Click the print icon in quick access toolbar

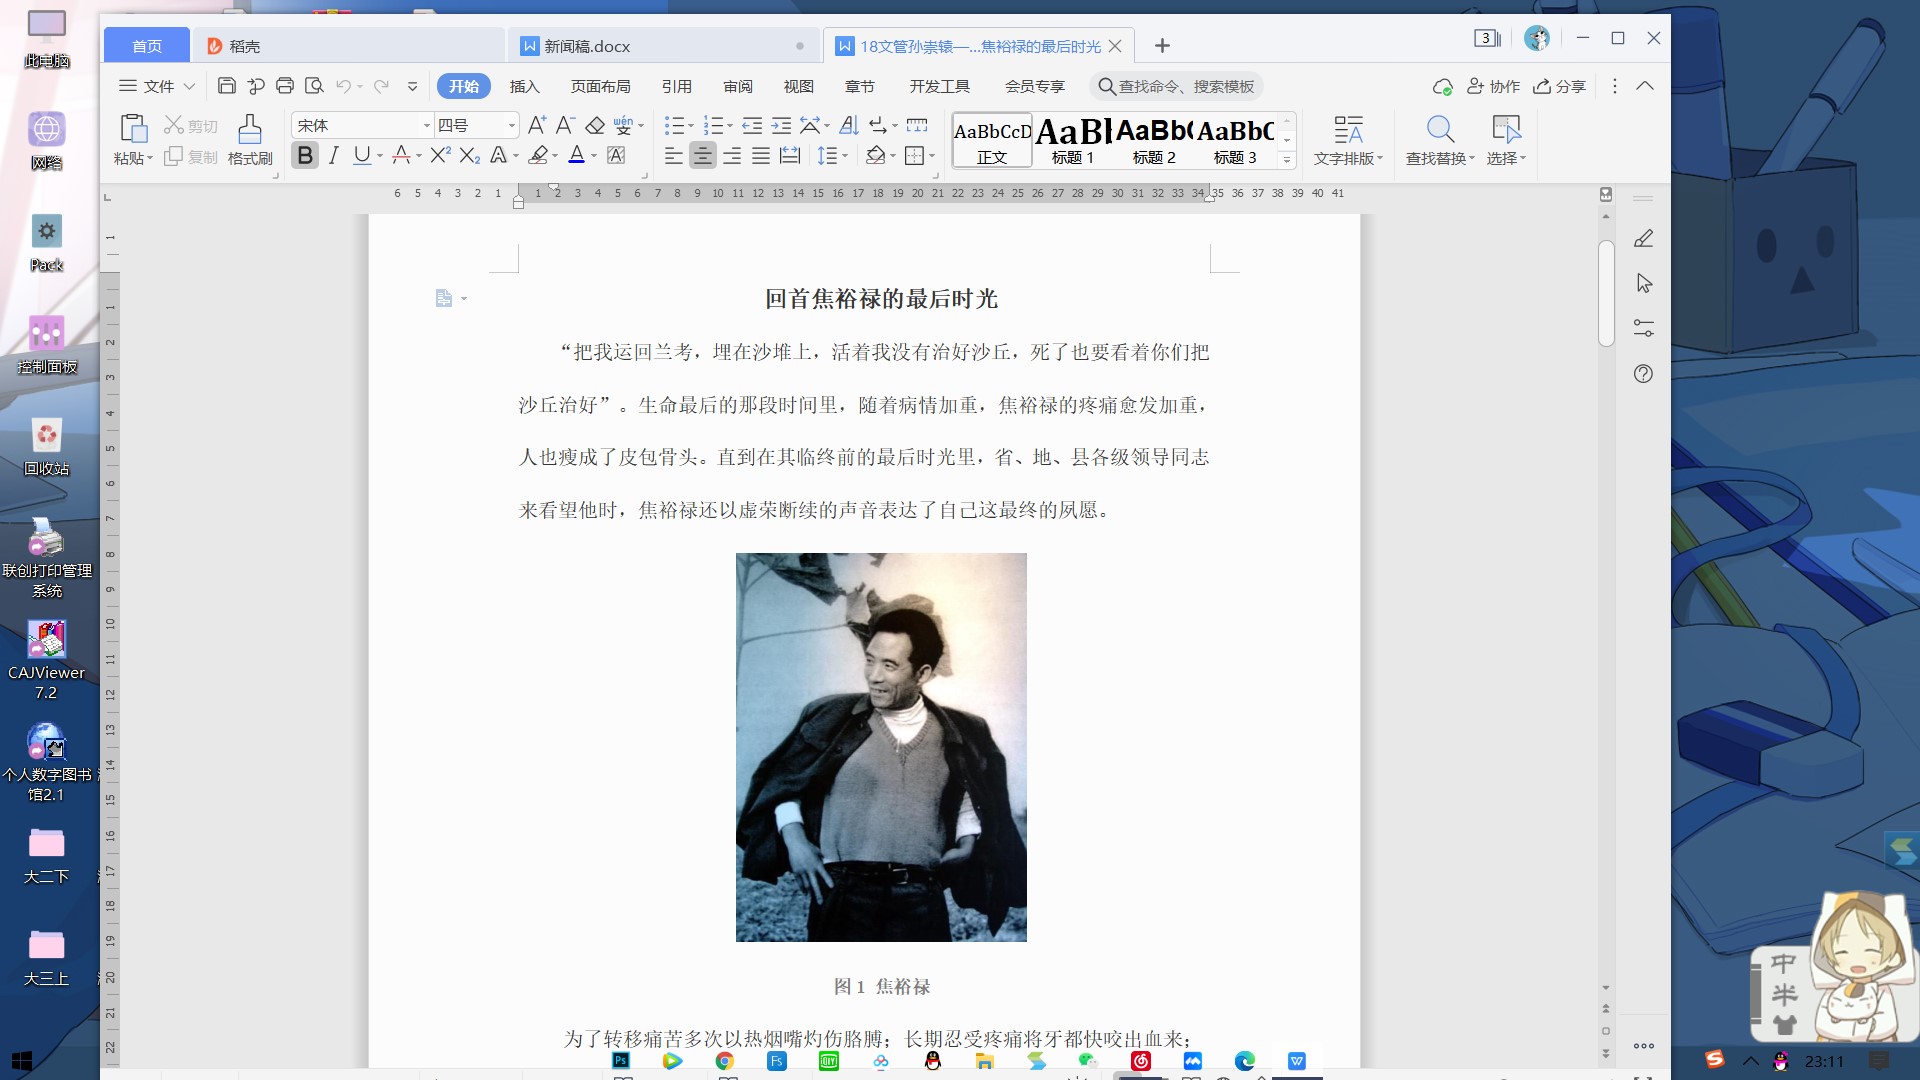coord(285,86)
